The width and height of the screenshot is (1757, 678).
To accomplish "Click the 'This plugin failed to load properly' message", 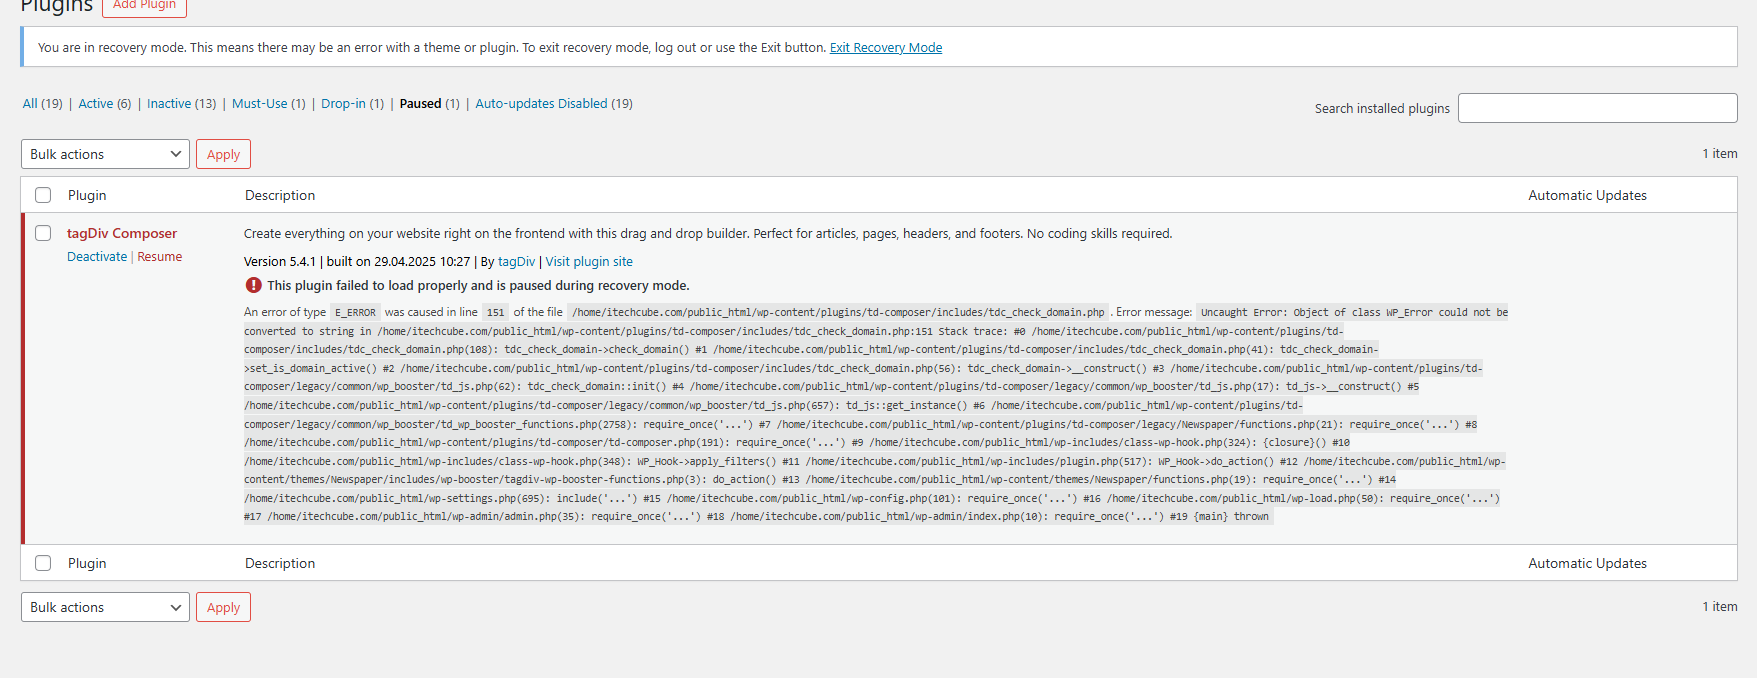I will pyautogui.click(x=478, y=285).
